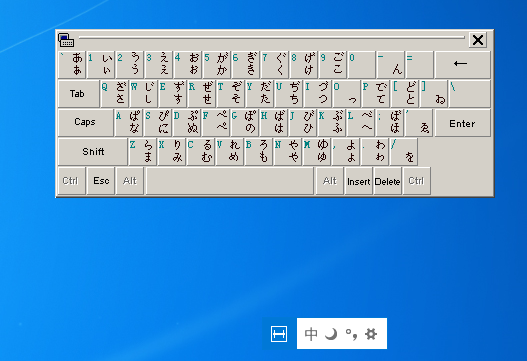Tap the 3 え key

point(159,64)
